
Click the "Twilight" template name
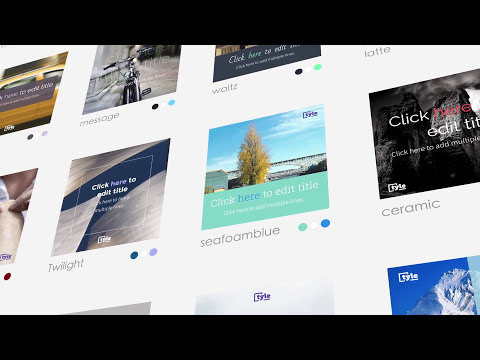66,265
